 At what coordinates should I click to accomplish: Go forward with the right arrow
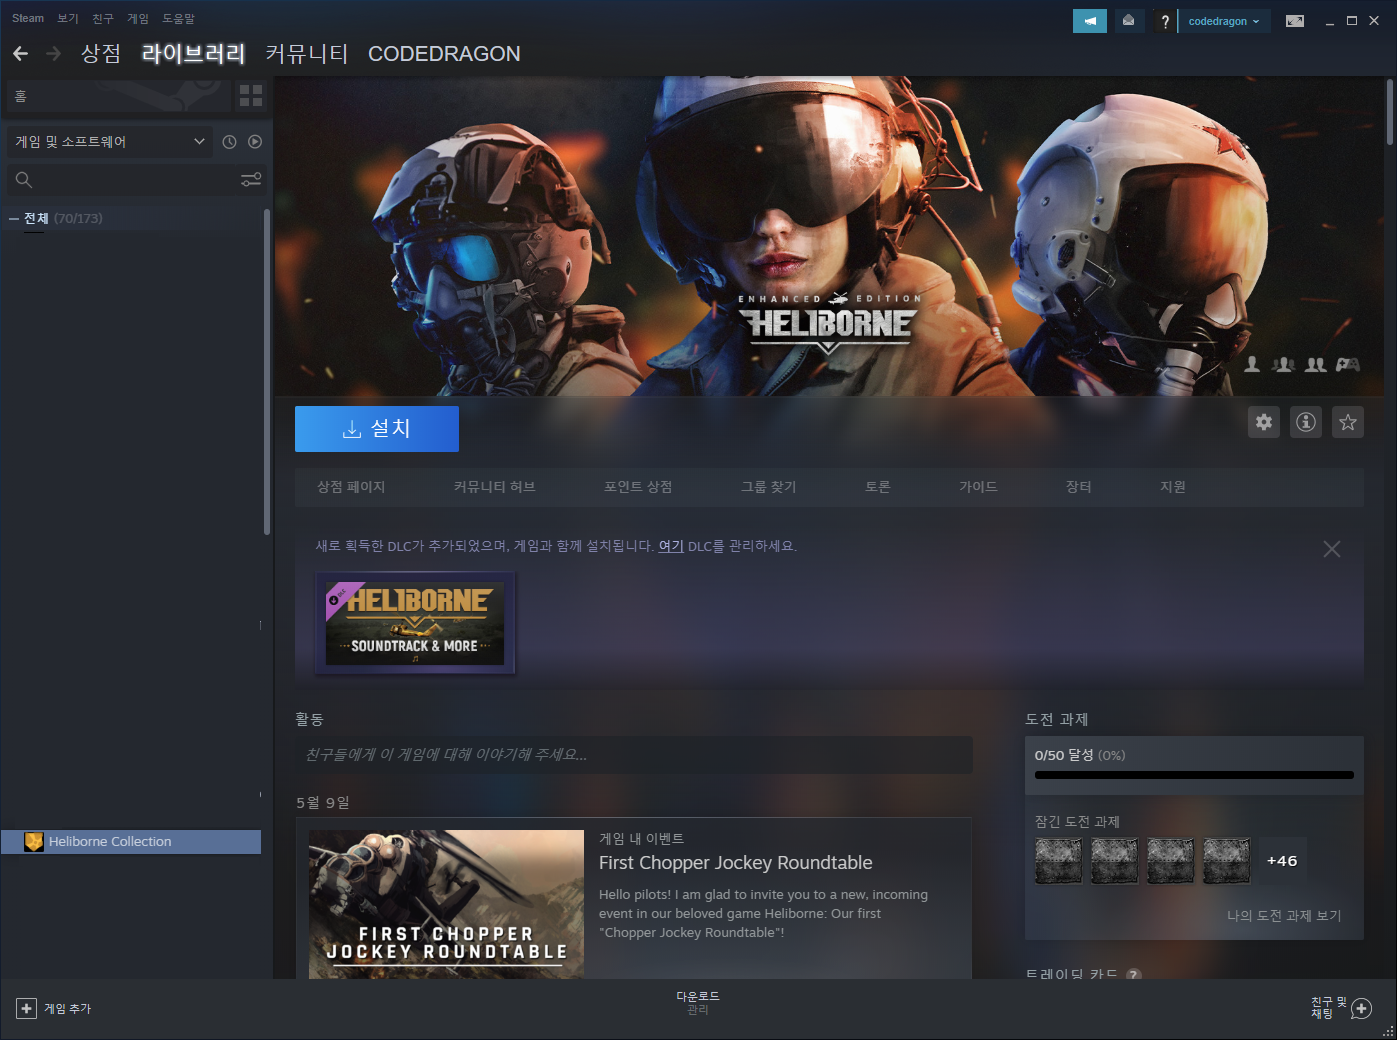click(54, 53)
